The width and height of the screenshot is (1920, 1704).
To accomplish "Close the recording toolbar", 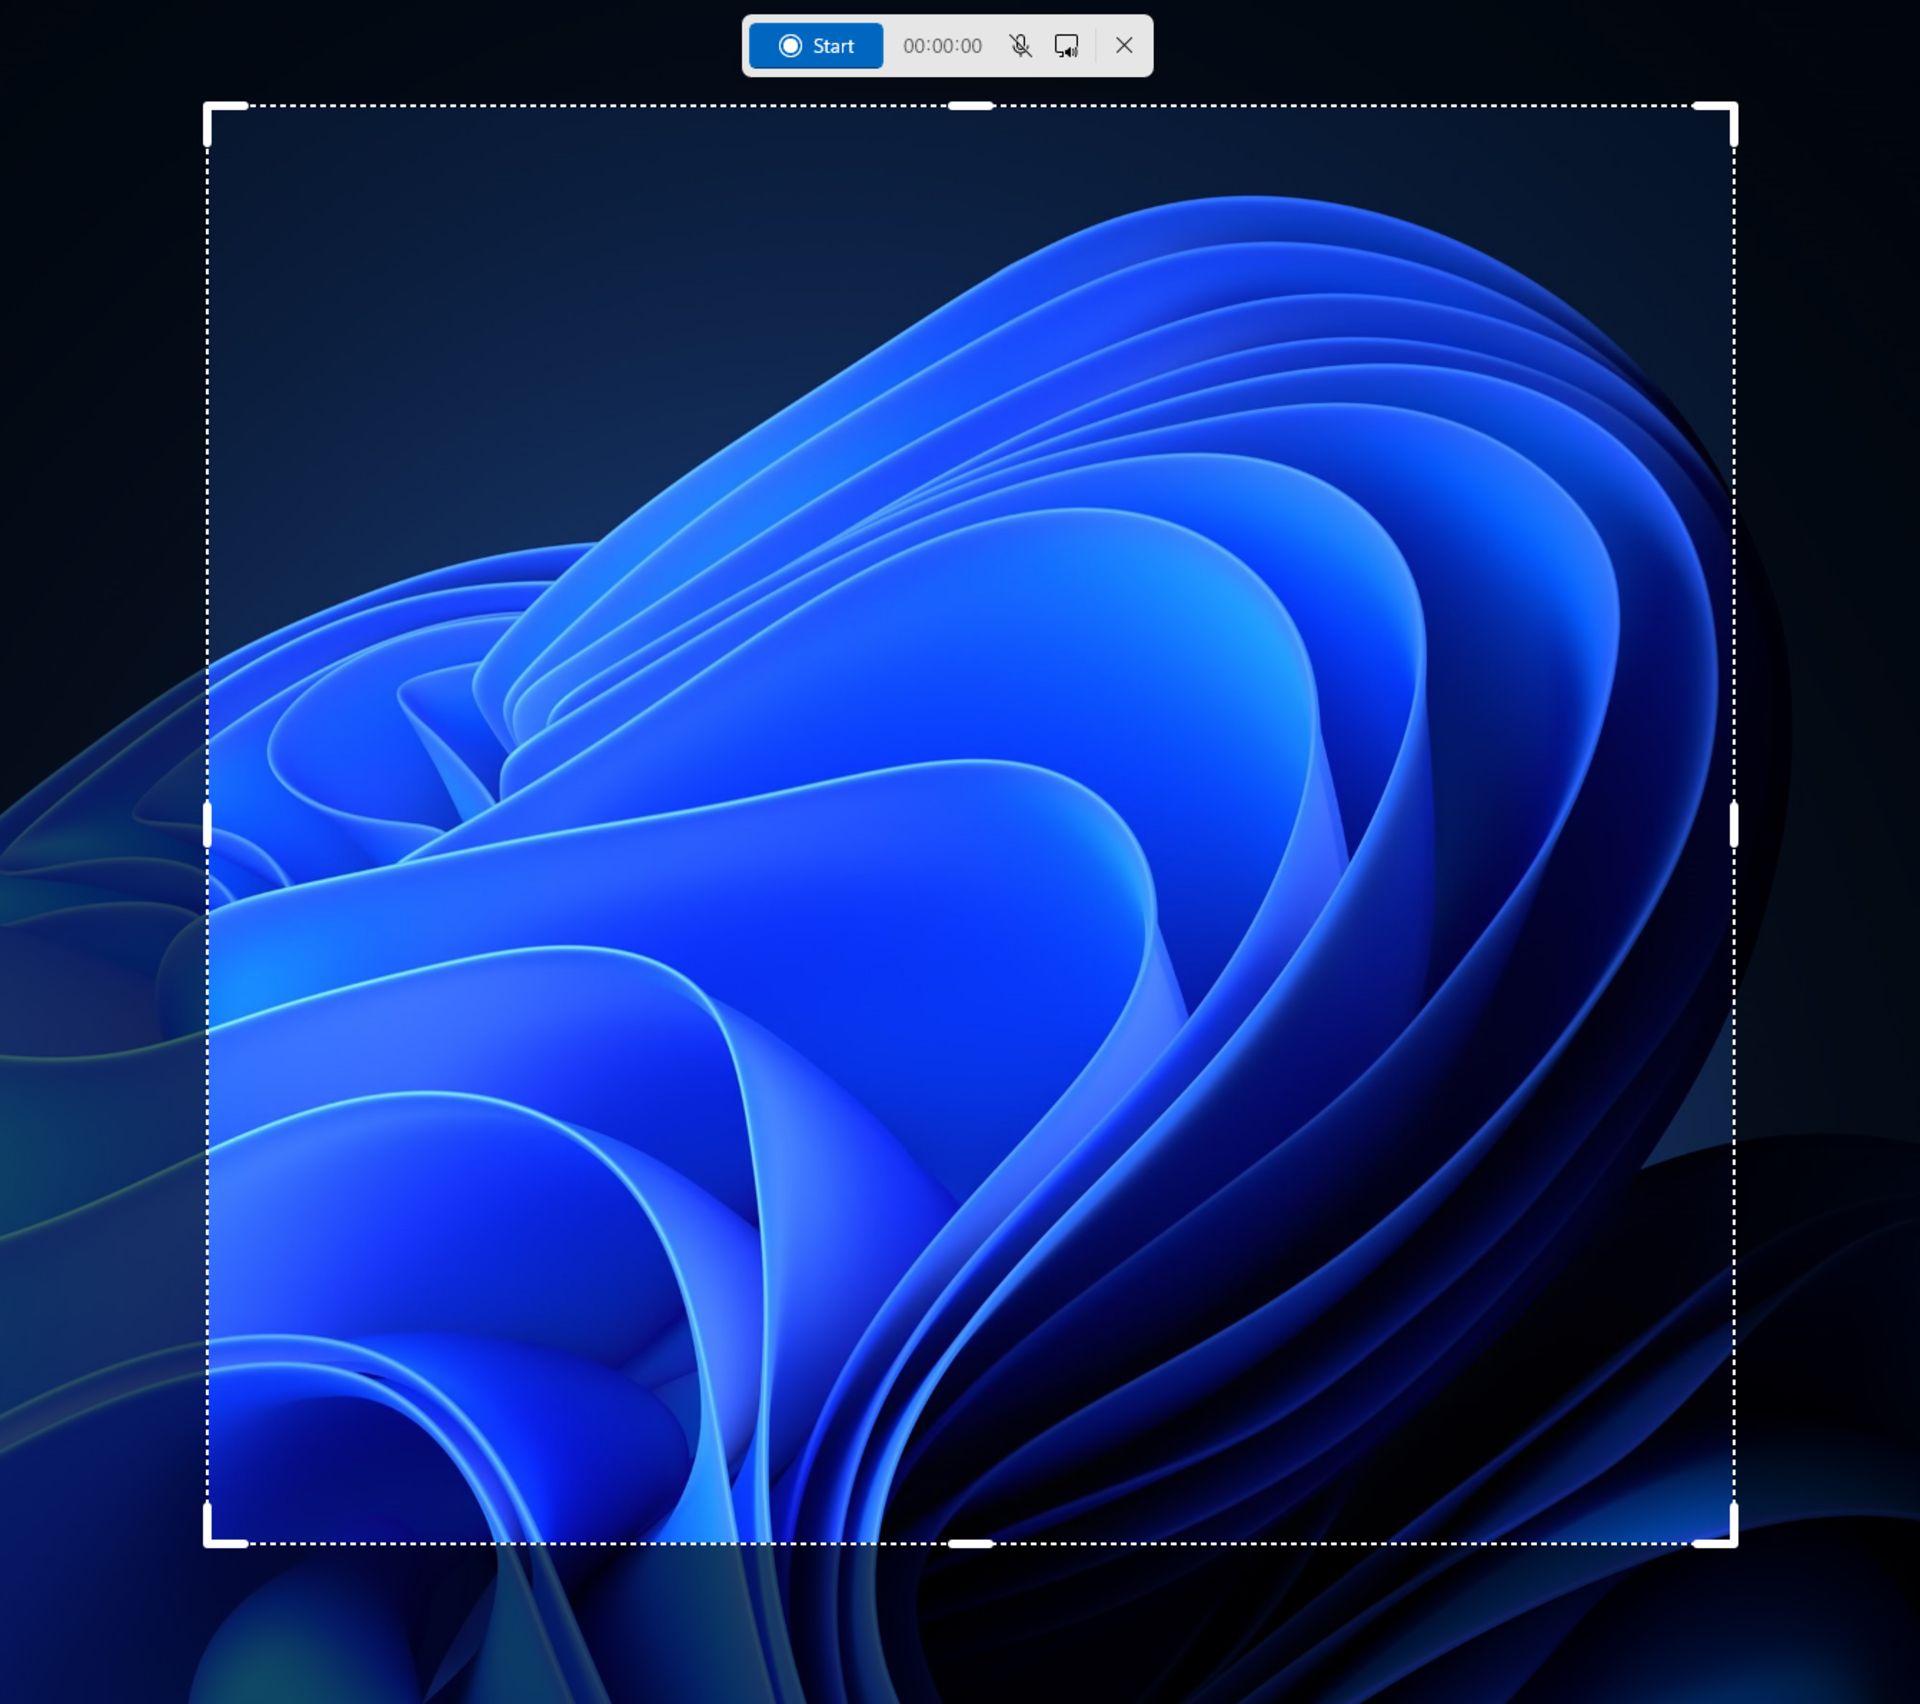I will (1124, 46).
